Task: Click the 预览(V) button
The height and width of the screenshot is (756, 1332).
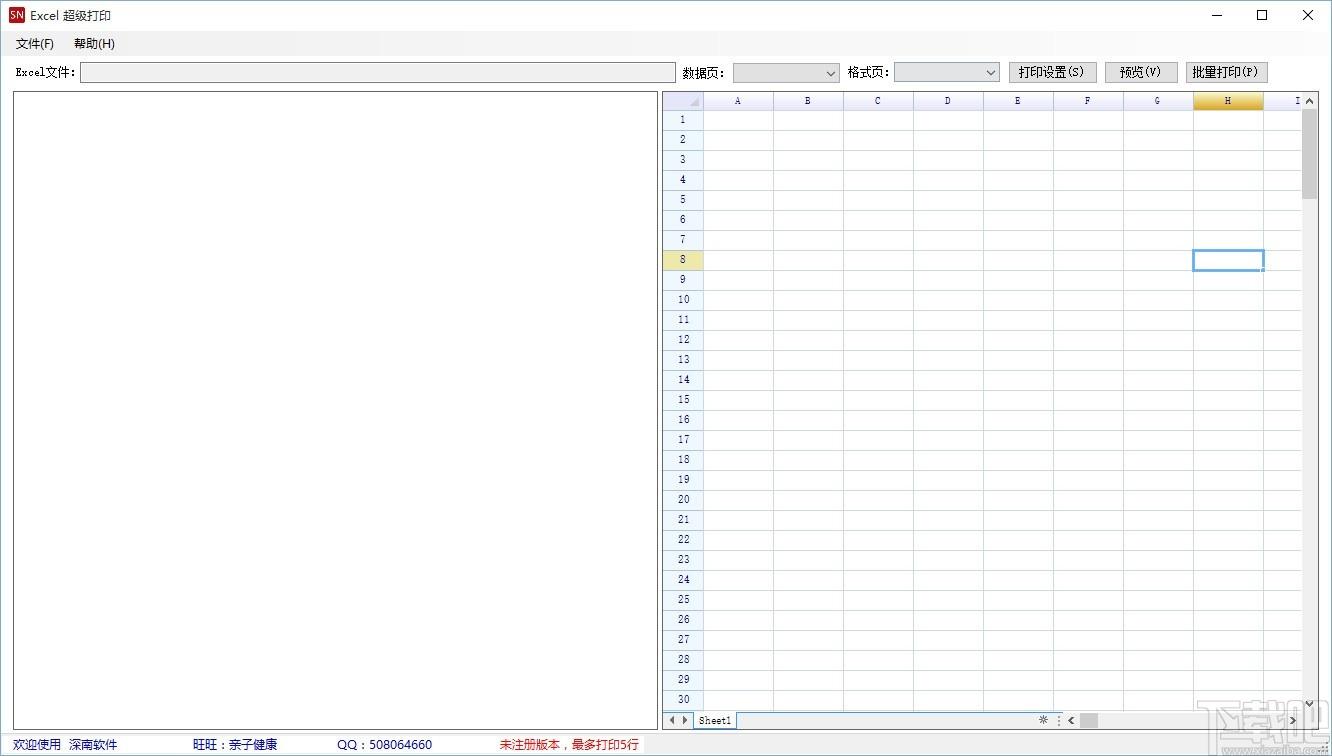Action: pyautogui.click(x=1141, y=72)
